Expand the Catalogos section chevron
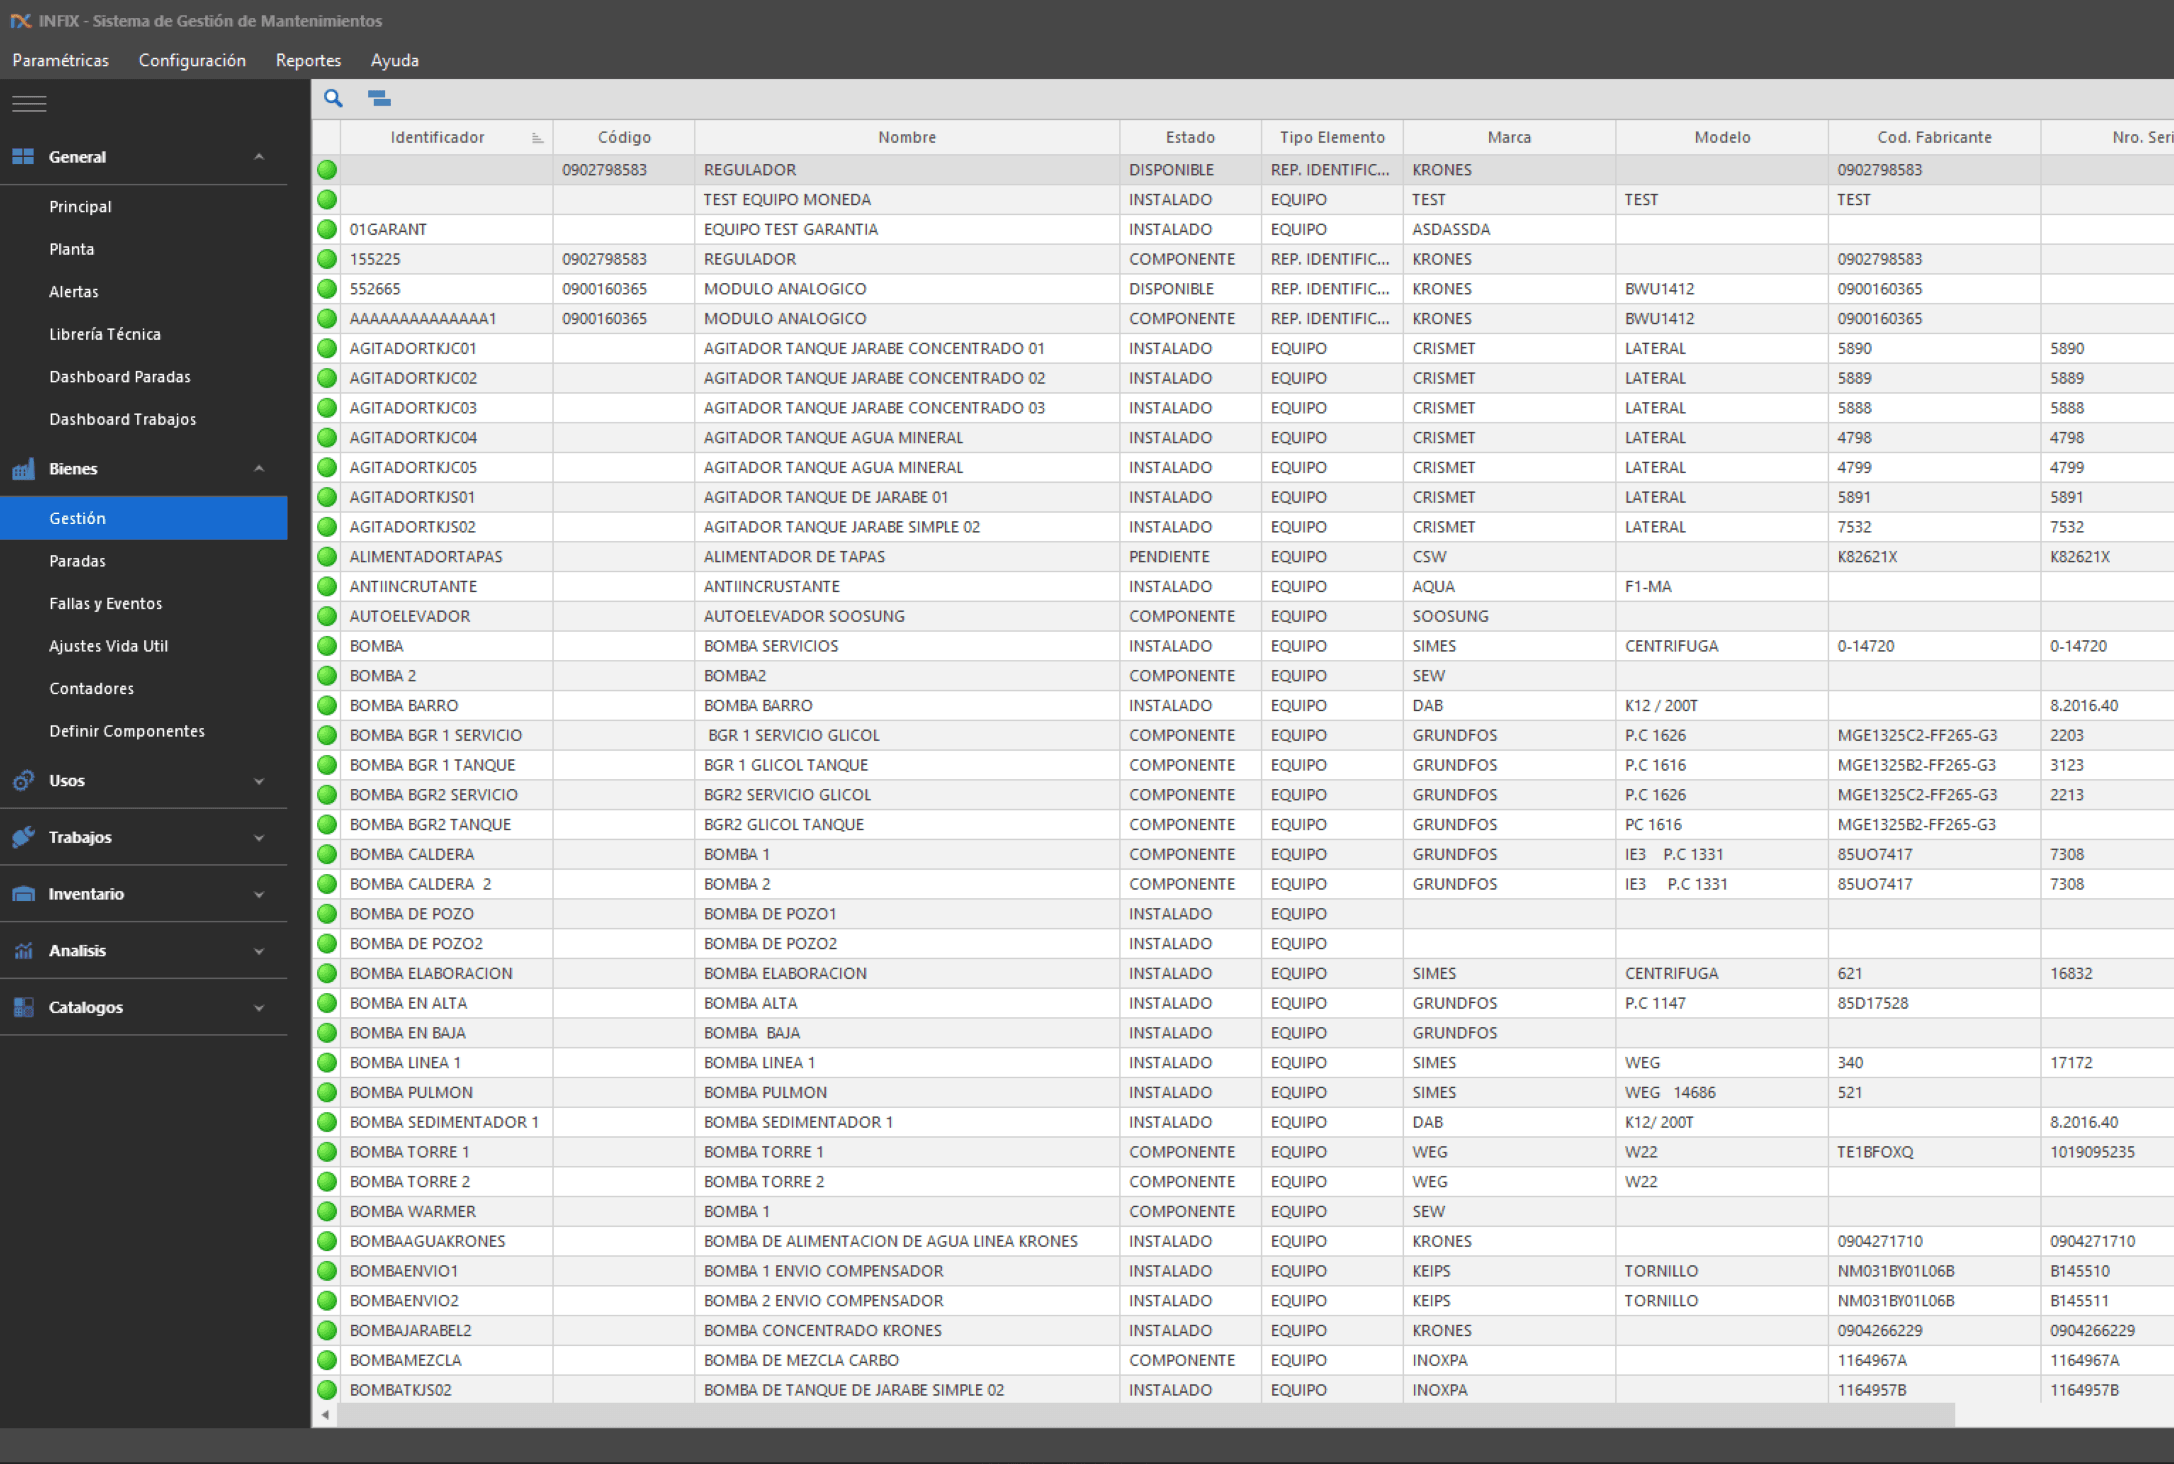The image size is (2174, 1464). pyautogui.click(x=259, y=1008)
